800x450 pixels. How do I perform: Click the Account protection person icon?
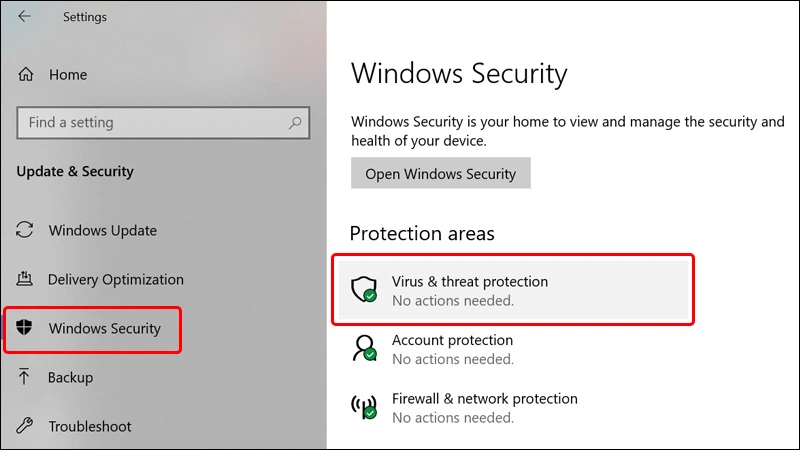pos(363,348)
